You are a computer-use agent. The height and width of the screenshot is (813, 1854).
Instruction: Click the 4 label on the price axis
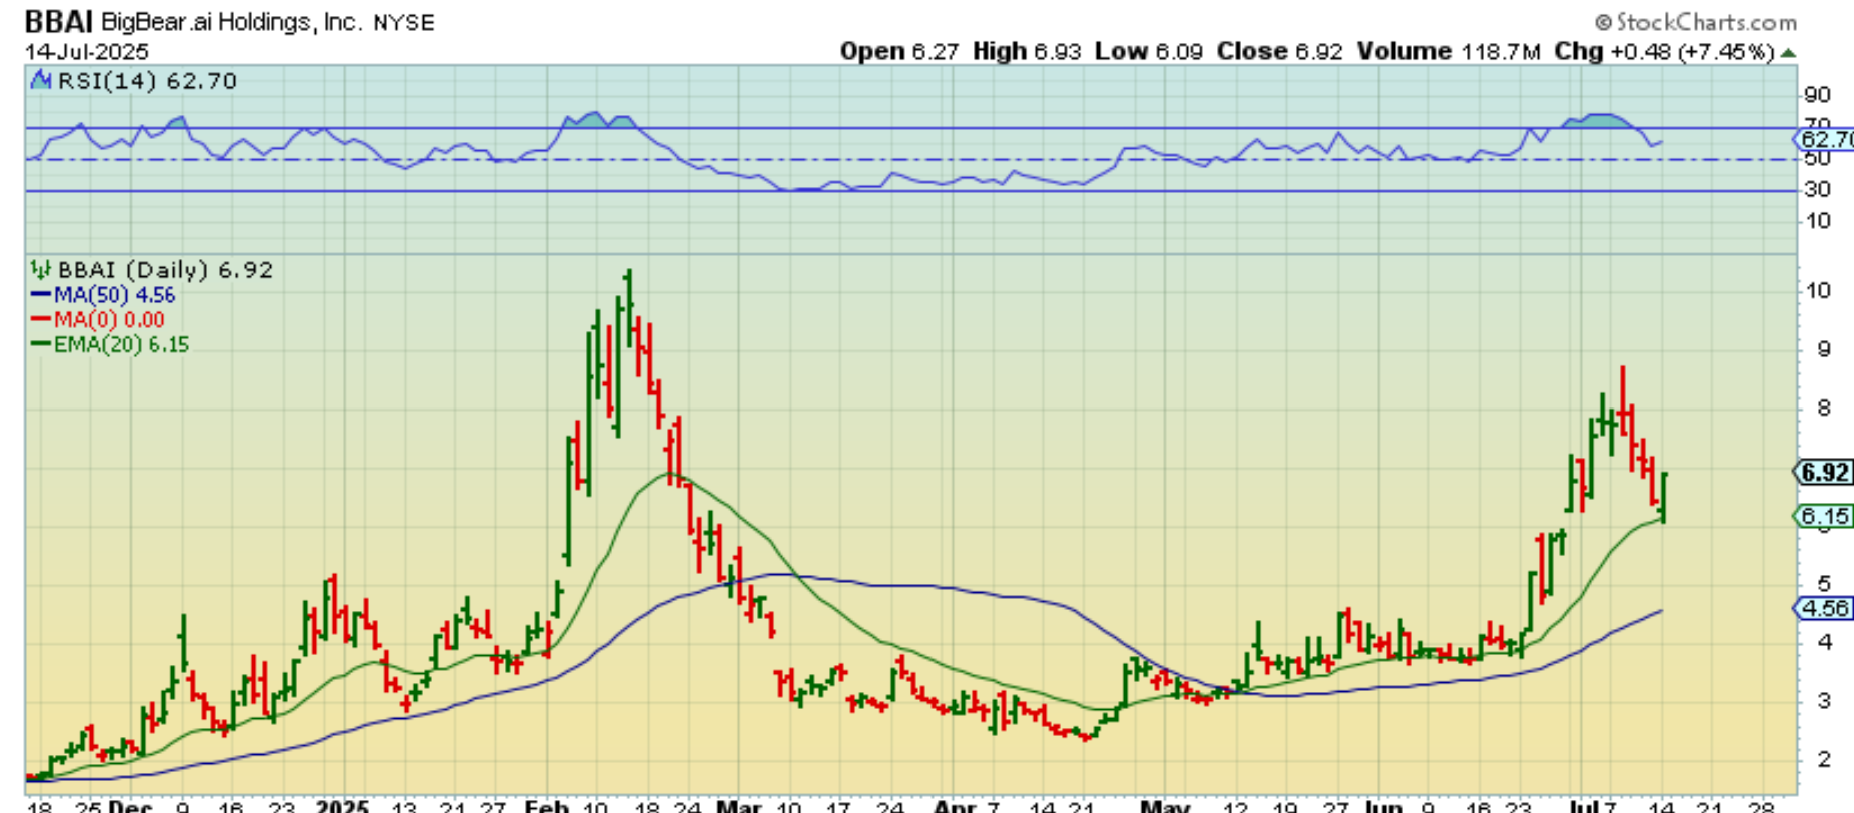click(x=1824, y=642)
